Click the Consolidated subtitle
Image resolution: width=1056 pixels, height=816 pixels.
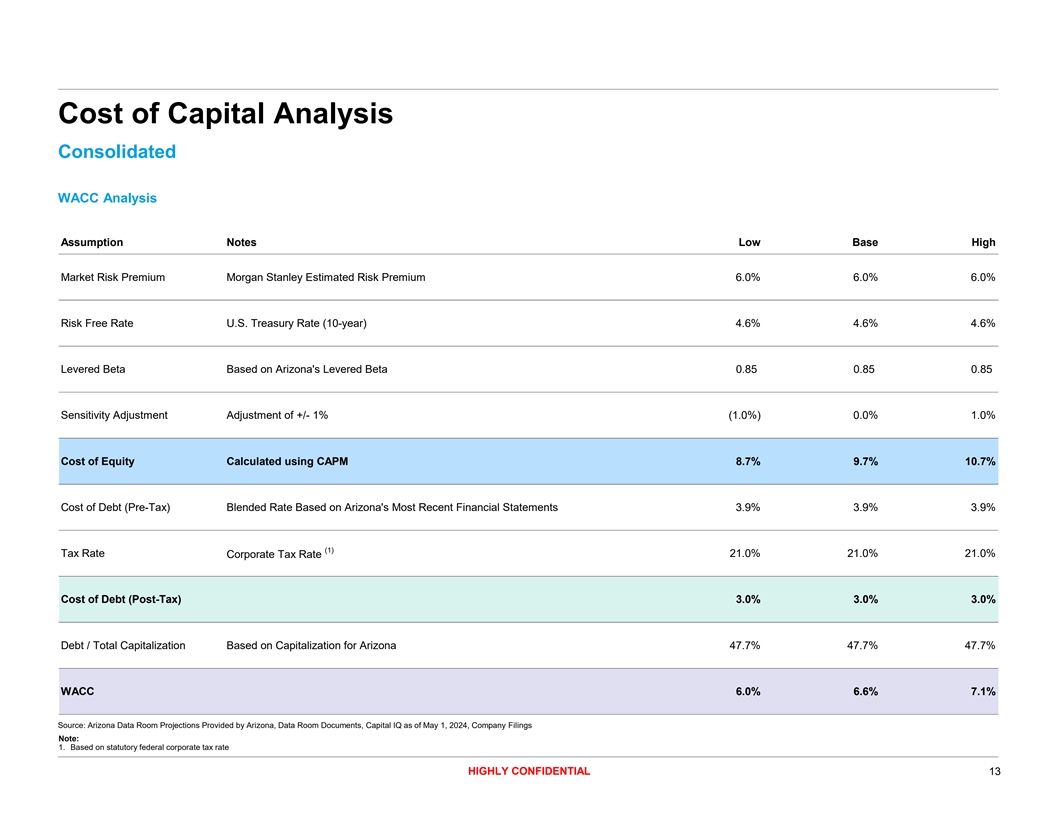point(117,152)
